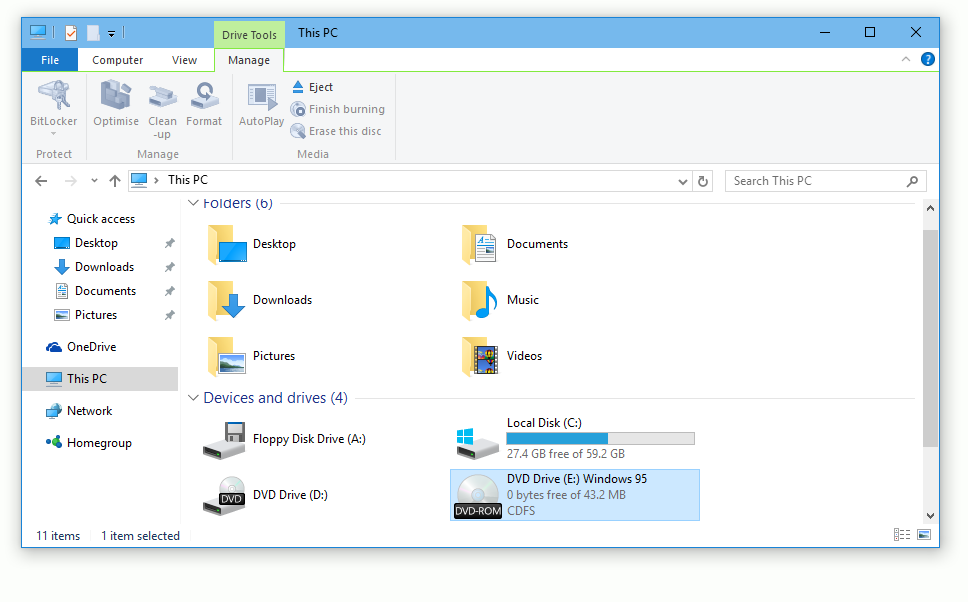Open Pictures under Quick access
Screen dimensions: 968x602
(86, 315)
